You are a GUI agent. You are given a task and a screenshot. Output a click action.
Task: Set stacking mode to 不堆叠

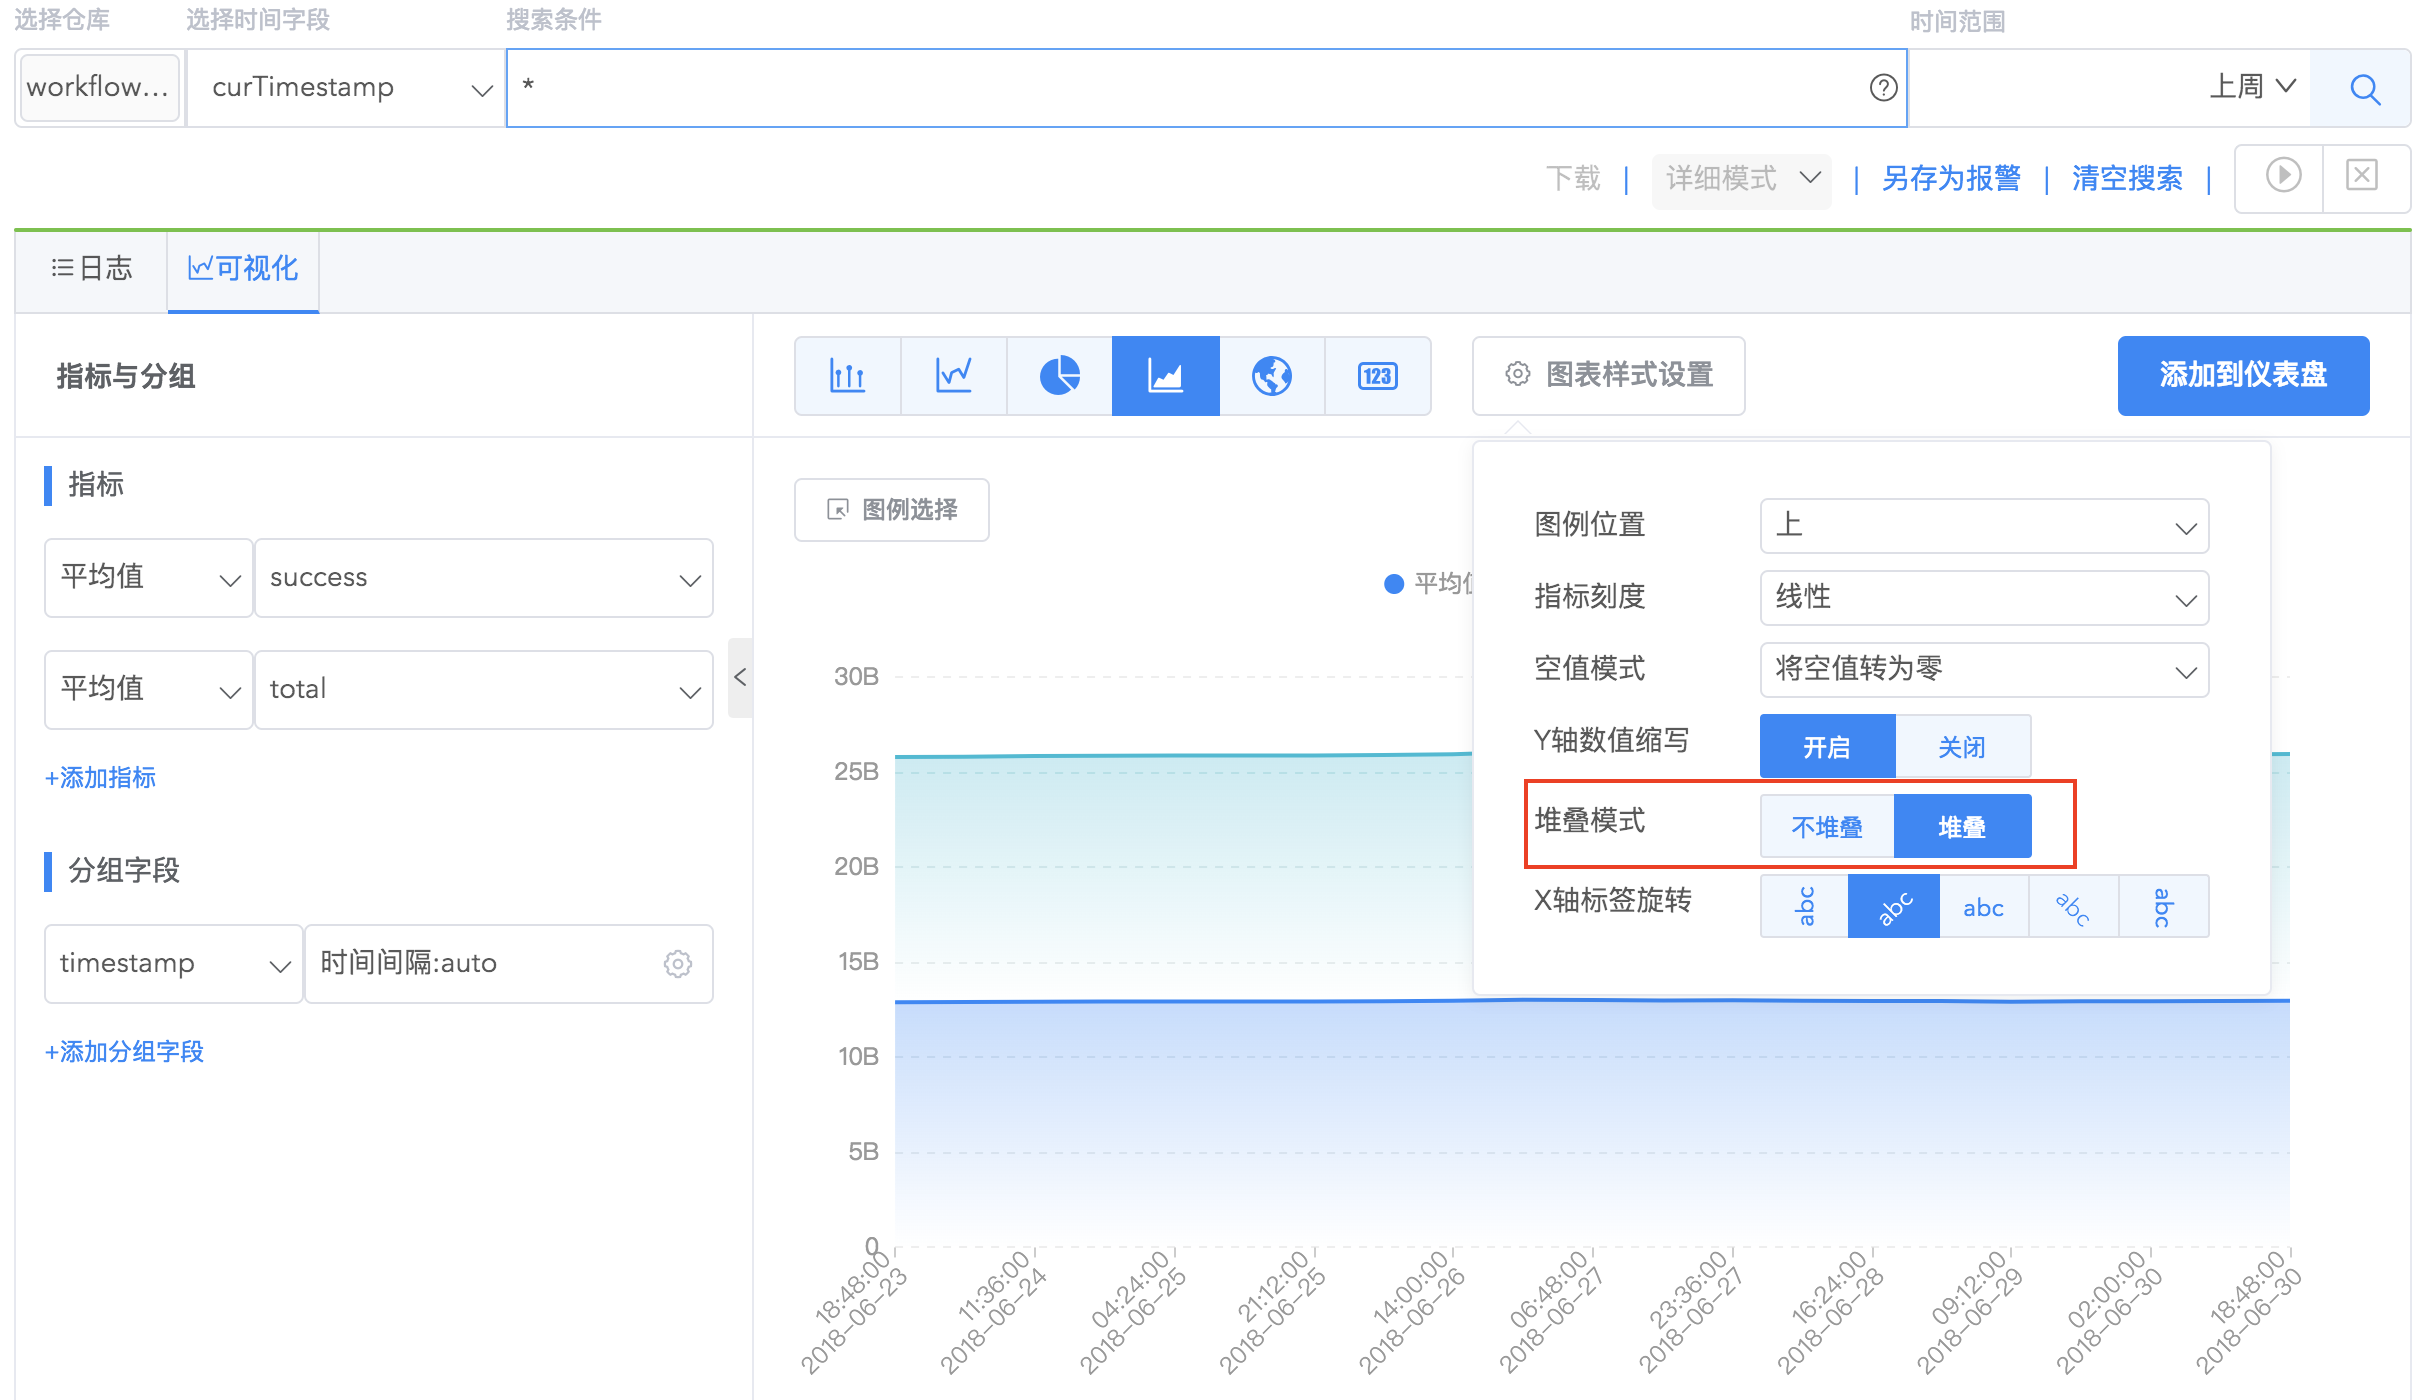pyautogui.click(x=1827, y=826)
